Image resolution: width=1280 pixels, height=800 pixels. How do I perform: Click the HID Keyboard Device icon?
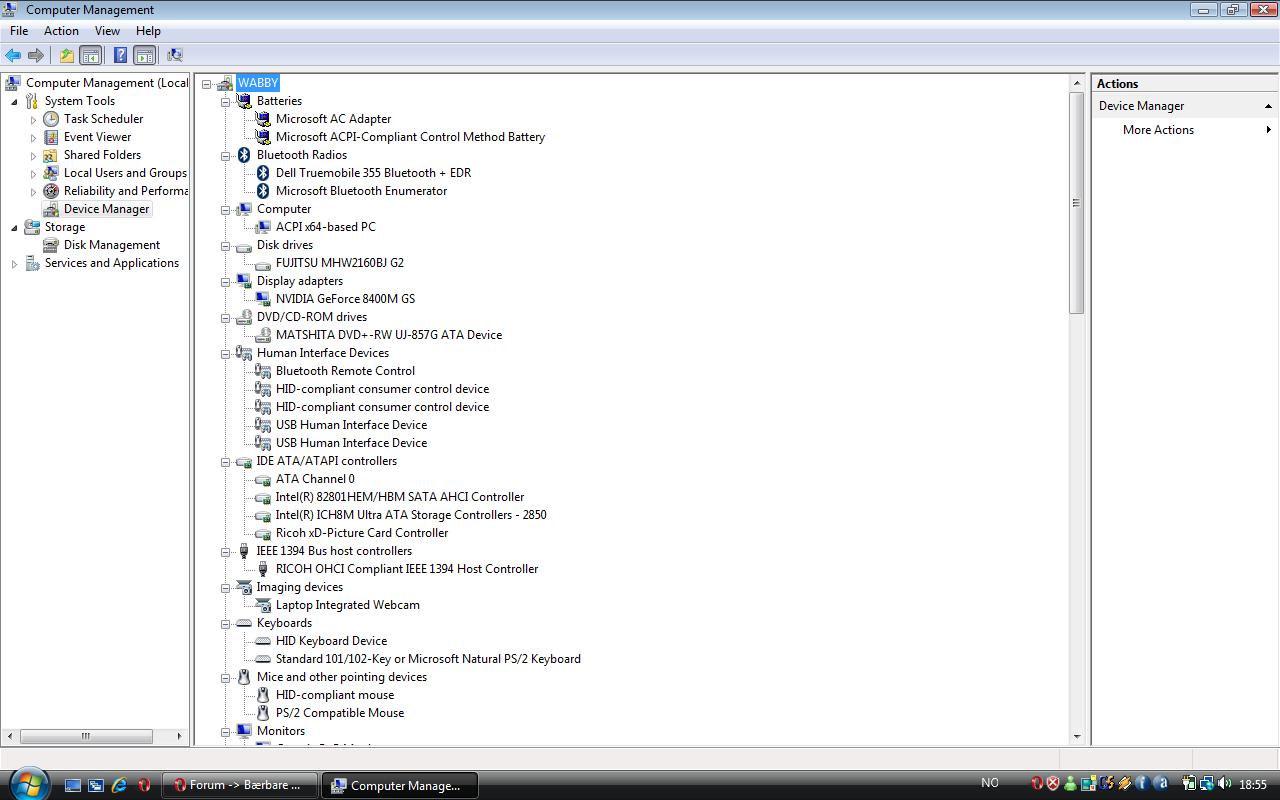[263, 641]
